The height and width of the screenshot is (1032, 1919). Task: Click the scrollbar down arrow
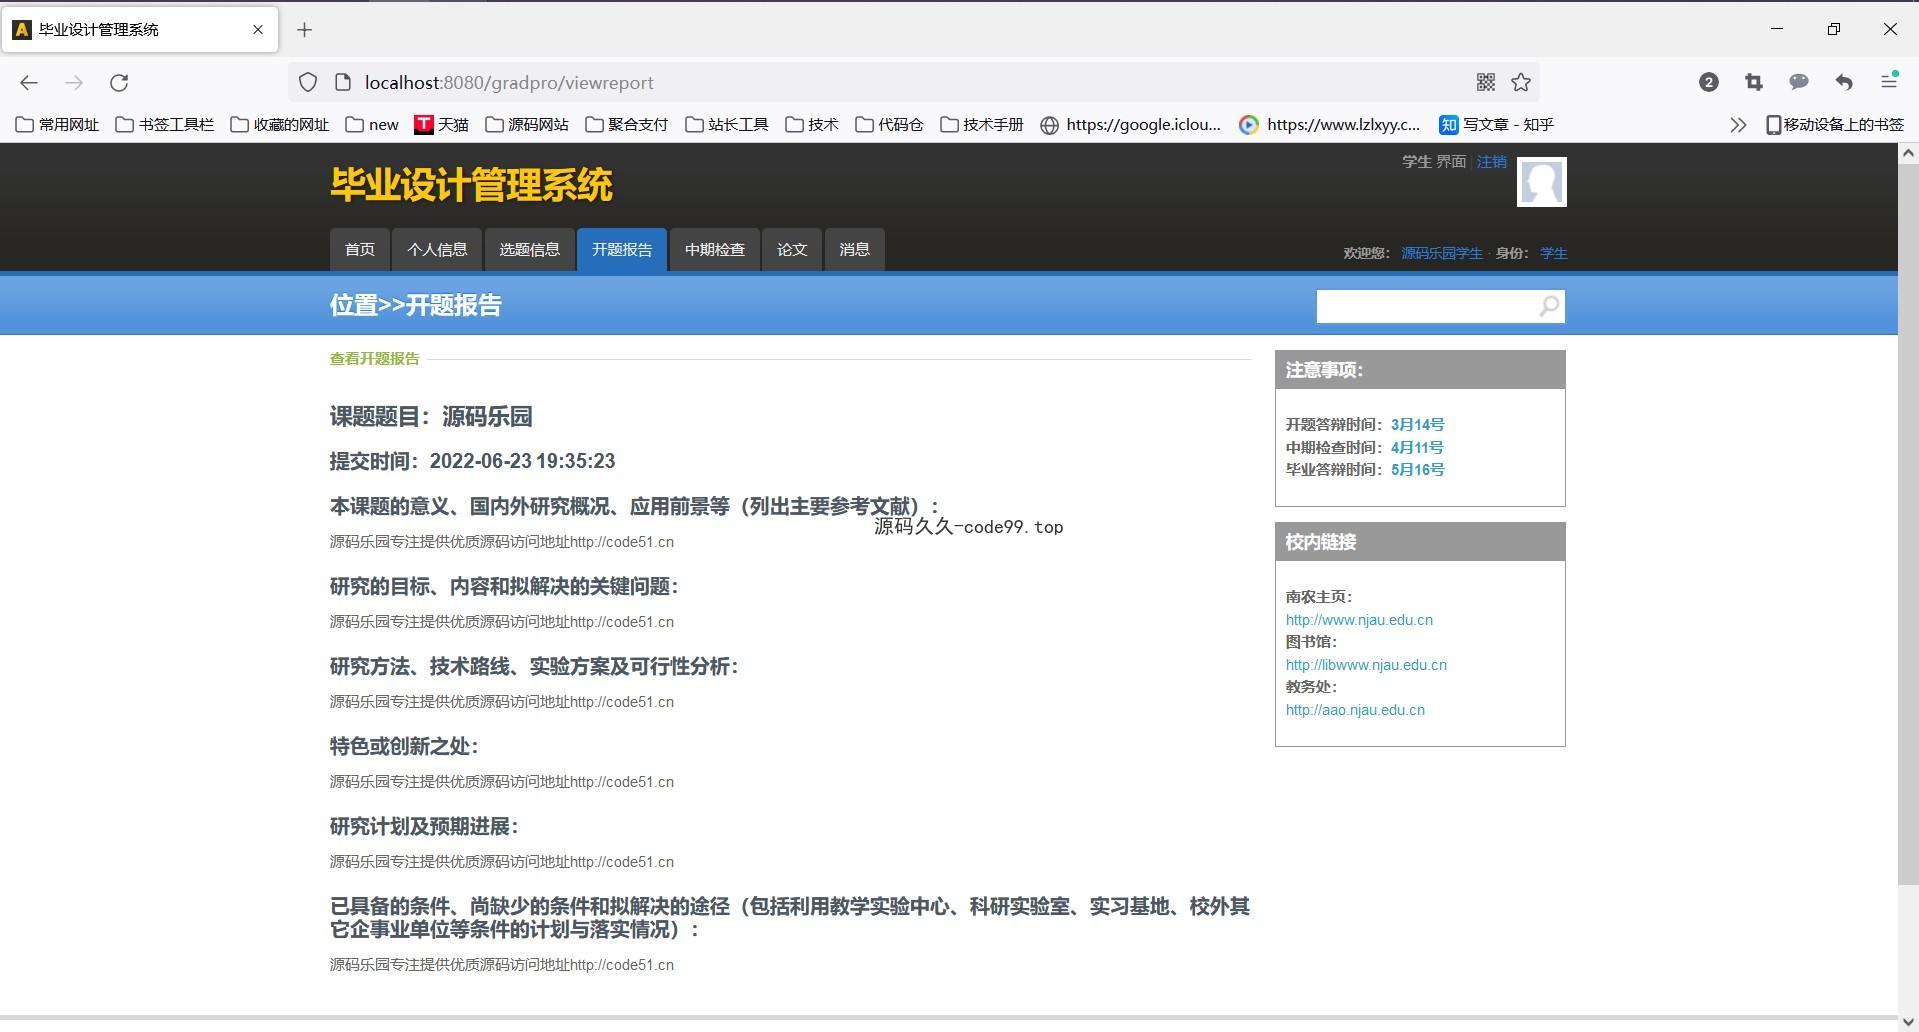(x=1908, y=1022)
